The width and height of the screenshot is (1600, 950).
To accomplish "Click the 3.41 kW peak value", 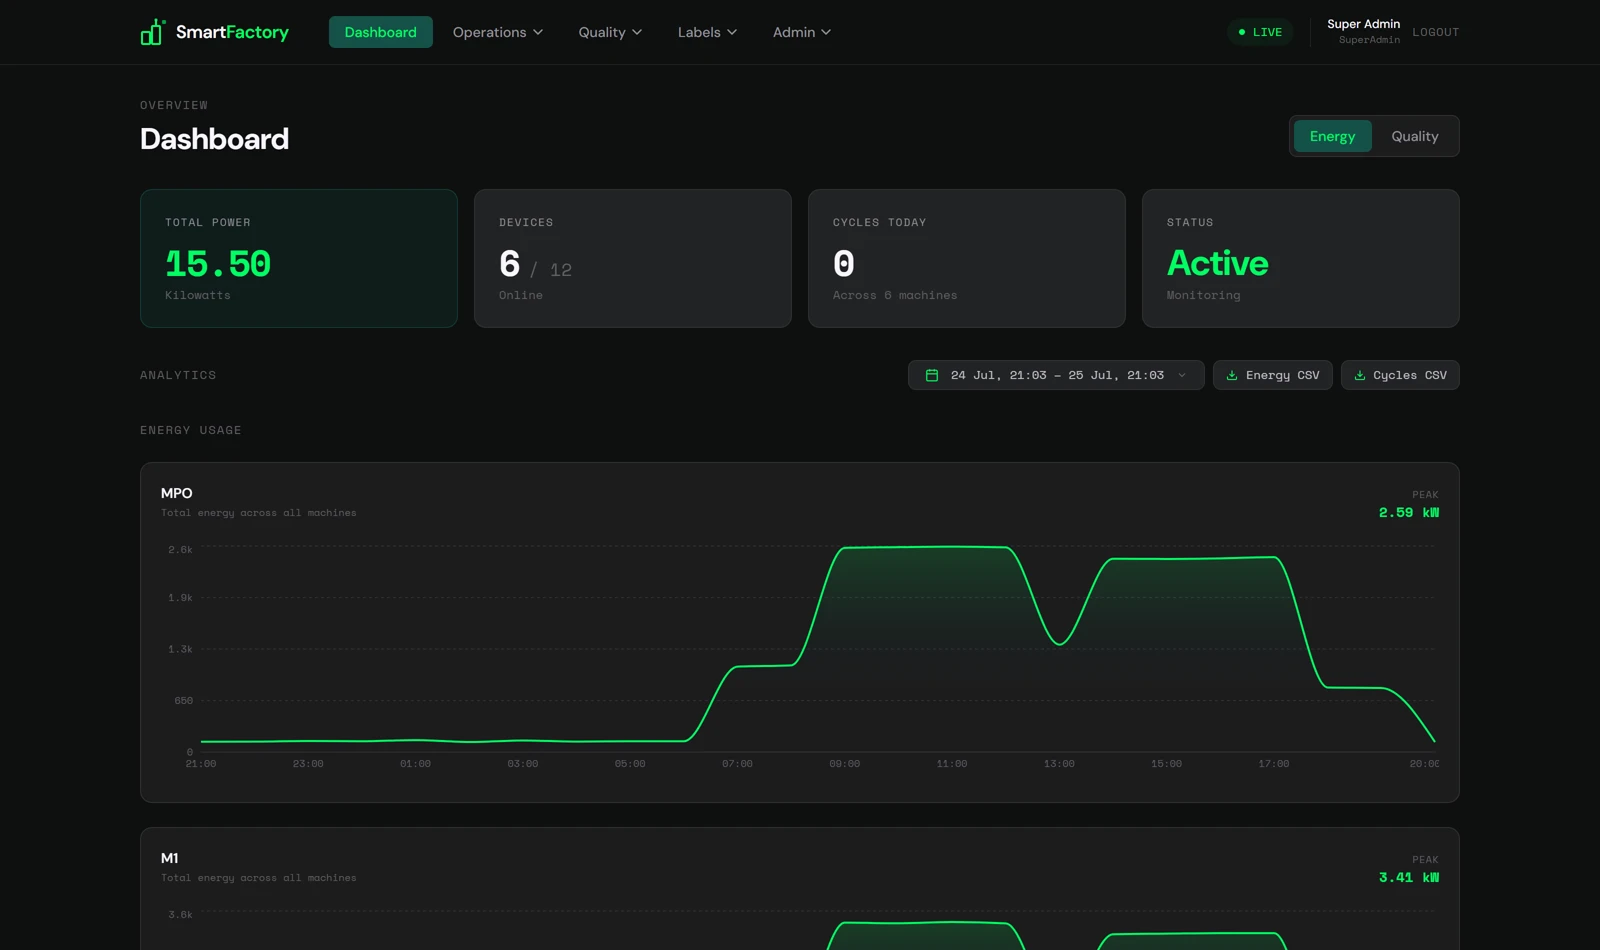I will (x=1409, y=877).
